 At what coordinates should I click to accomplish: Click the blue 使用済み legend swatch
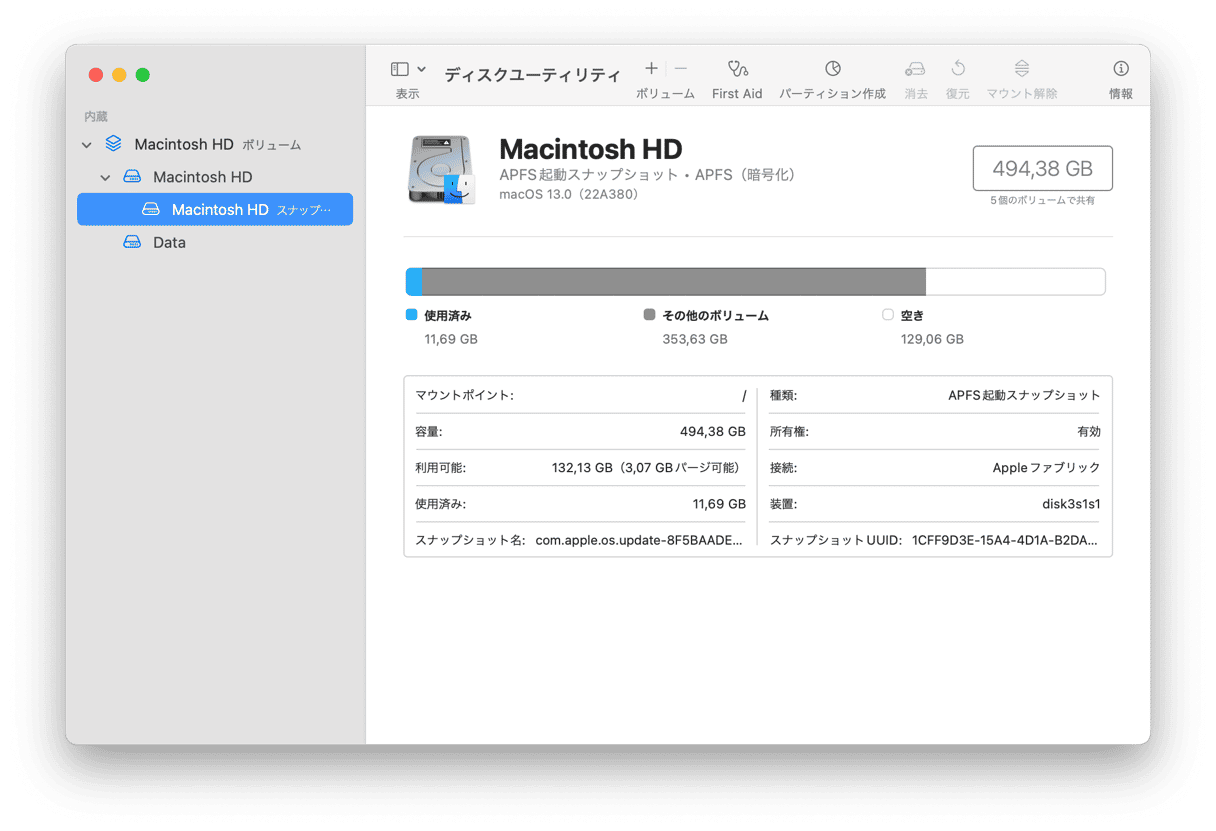411,315
